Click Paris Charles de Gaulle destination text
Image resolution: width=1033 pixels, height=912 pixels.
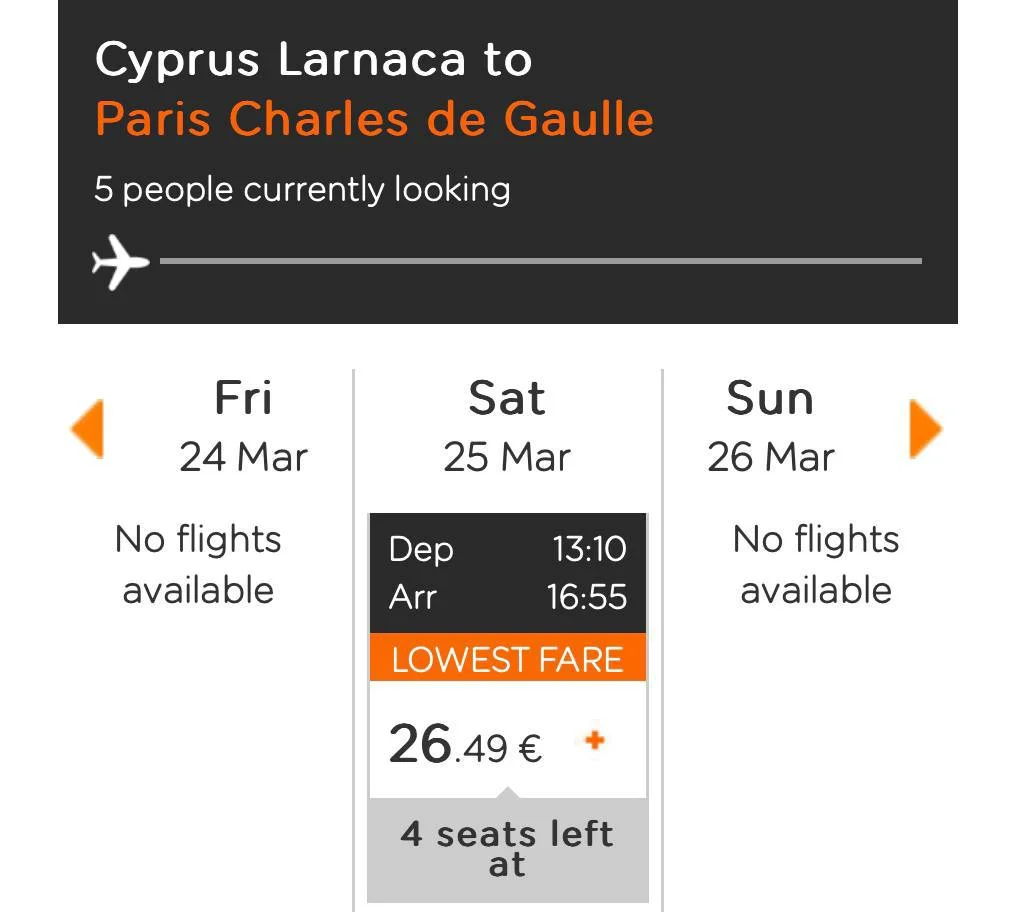pos(374,119)
